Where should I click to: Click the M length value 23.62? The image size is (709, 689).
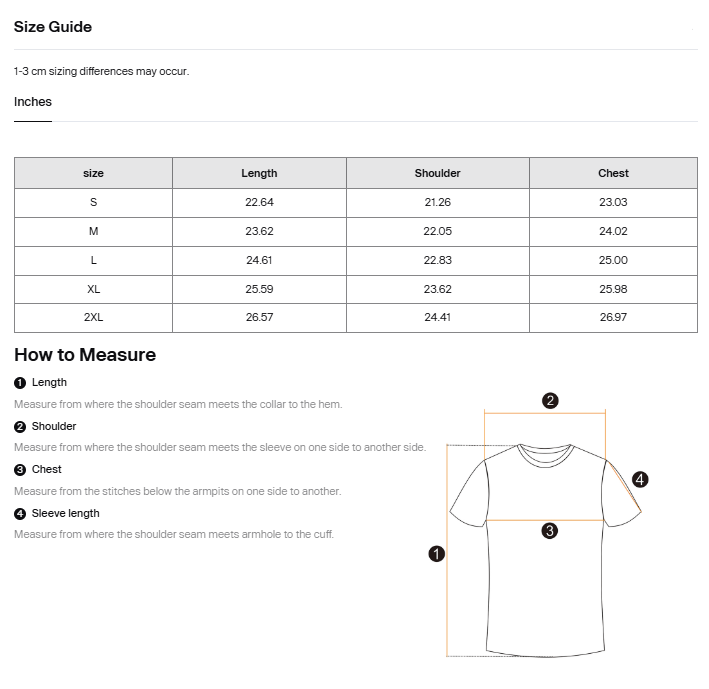(x=259, y=231)
